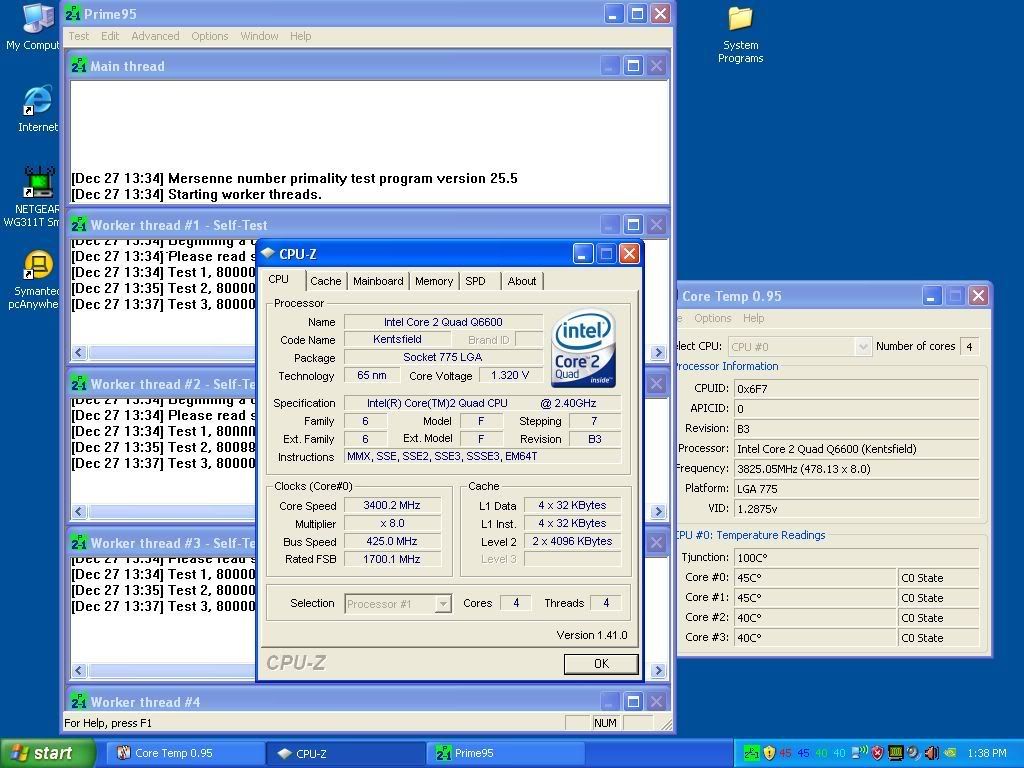Click the Prime95 title bar icon

click(x=73, y=14)
